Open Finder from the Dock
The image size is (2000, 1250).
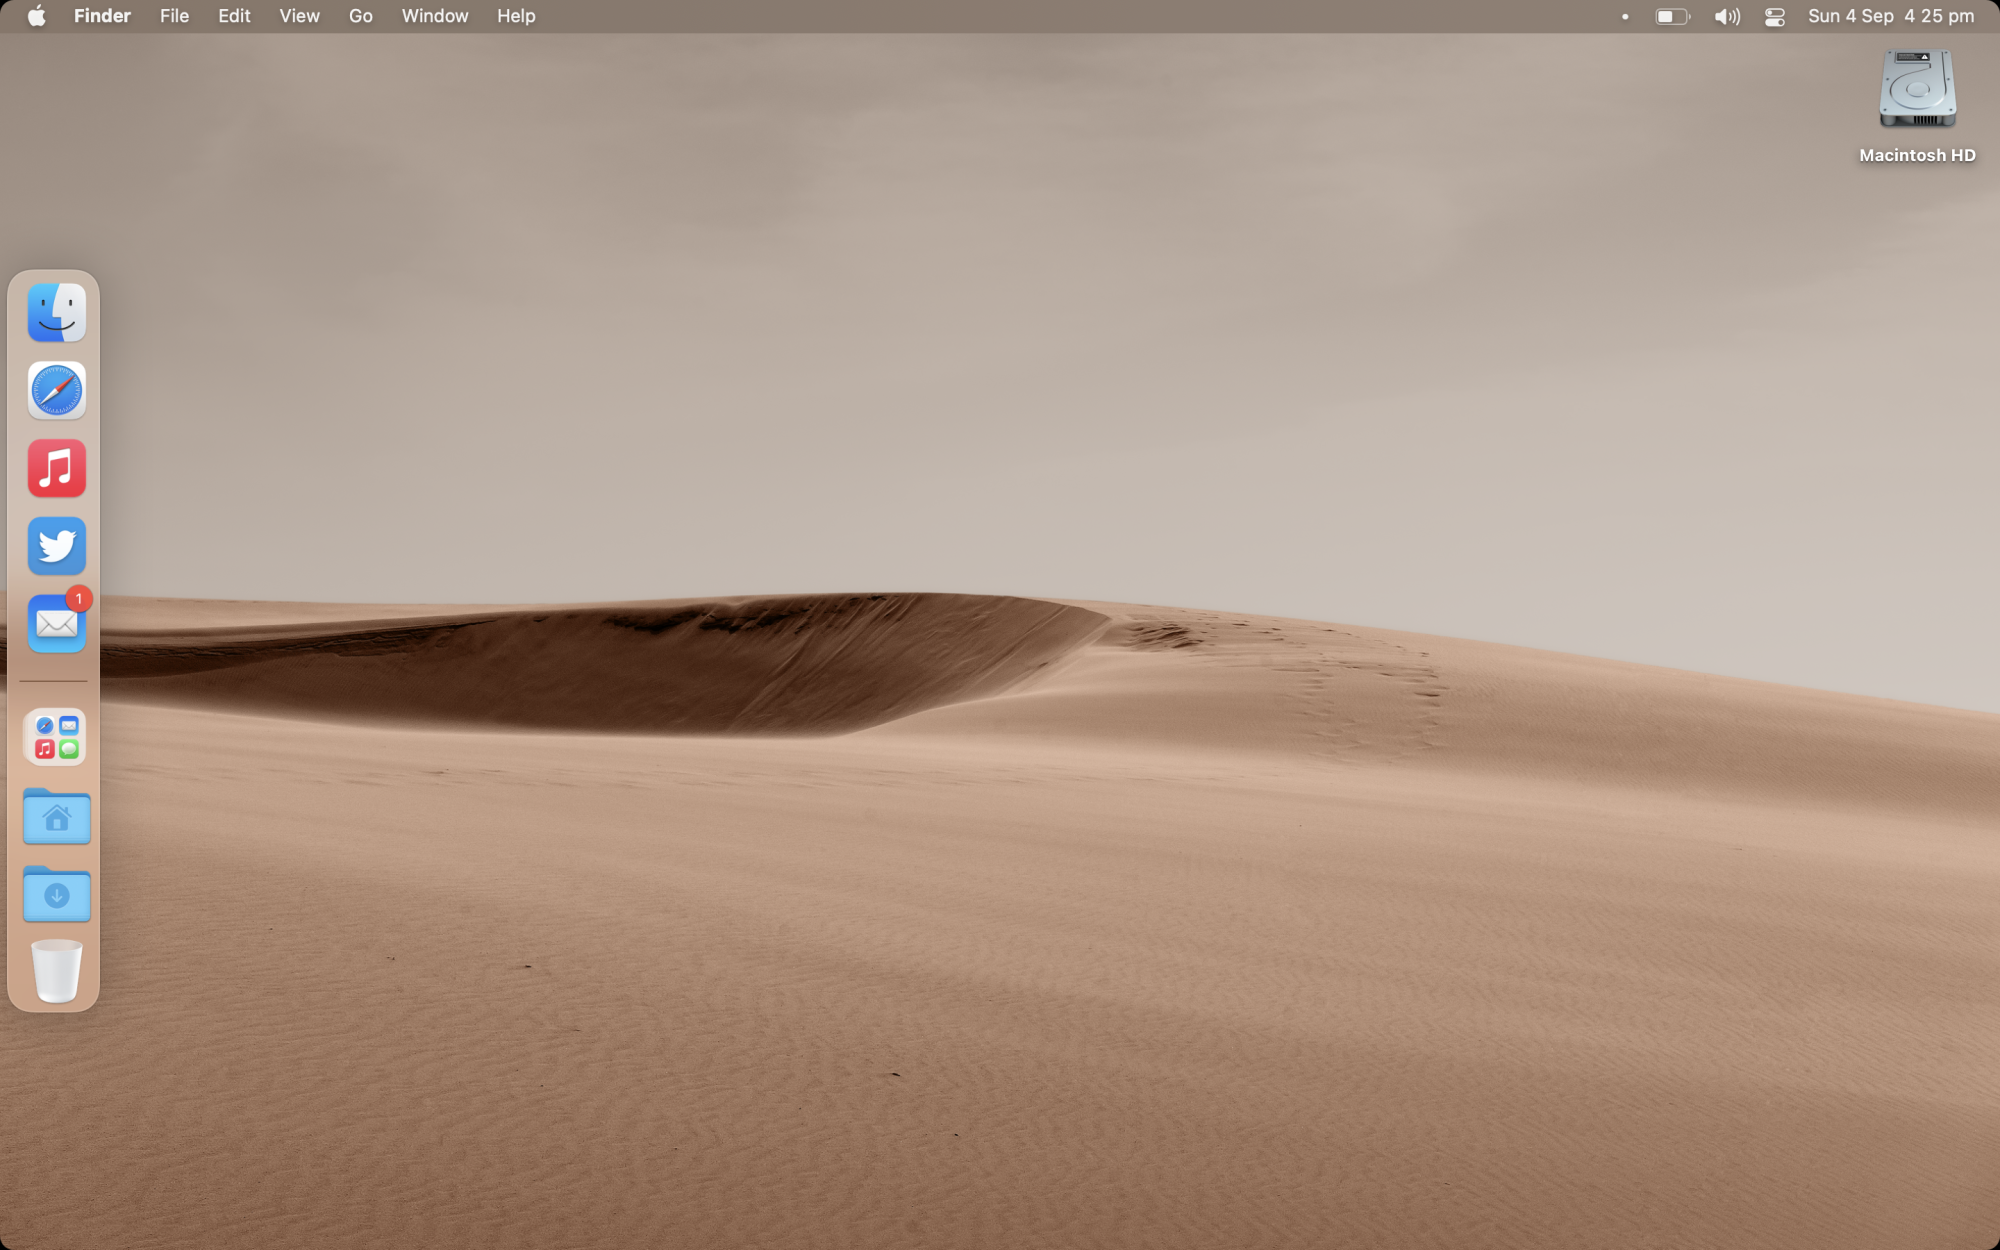[x=56, y=313]
